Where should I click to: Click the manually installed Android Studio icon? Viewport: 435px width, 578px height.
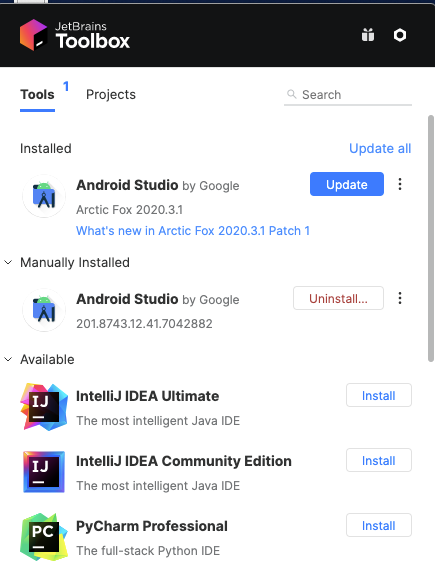[44, 310]
